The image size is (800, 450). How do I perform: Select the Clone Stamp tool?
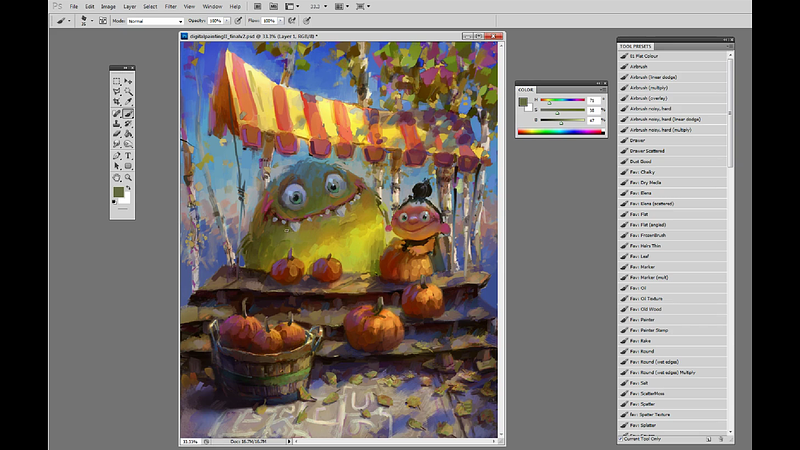[x=117, y=124]
